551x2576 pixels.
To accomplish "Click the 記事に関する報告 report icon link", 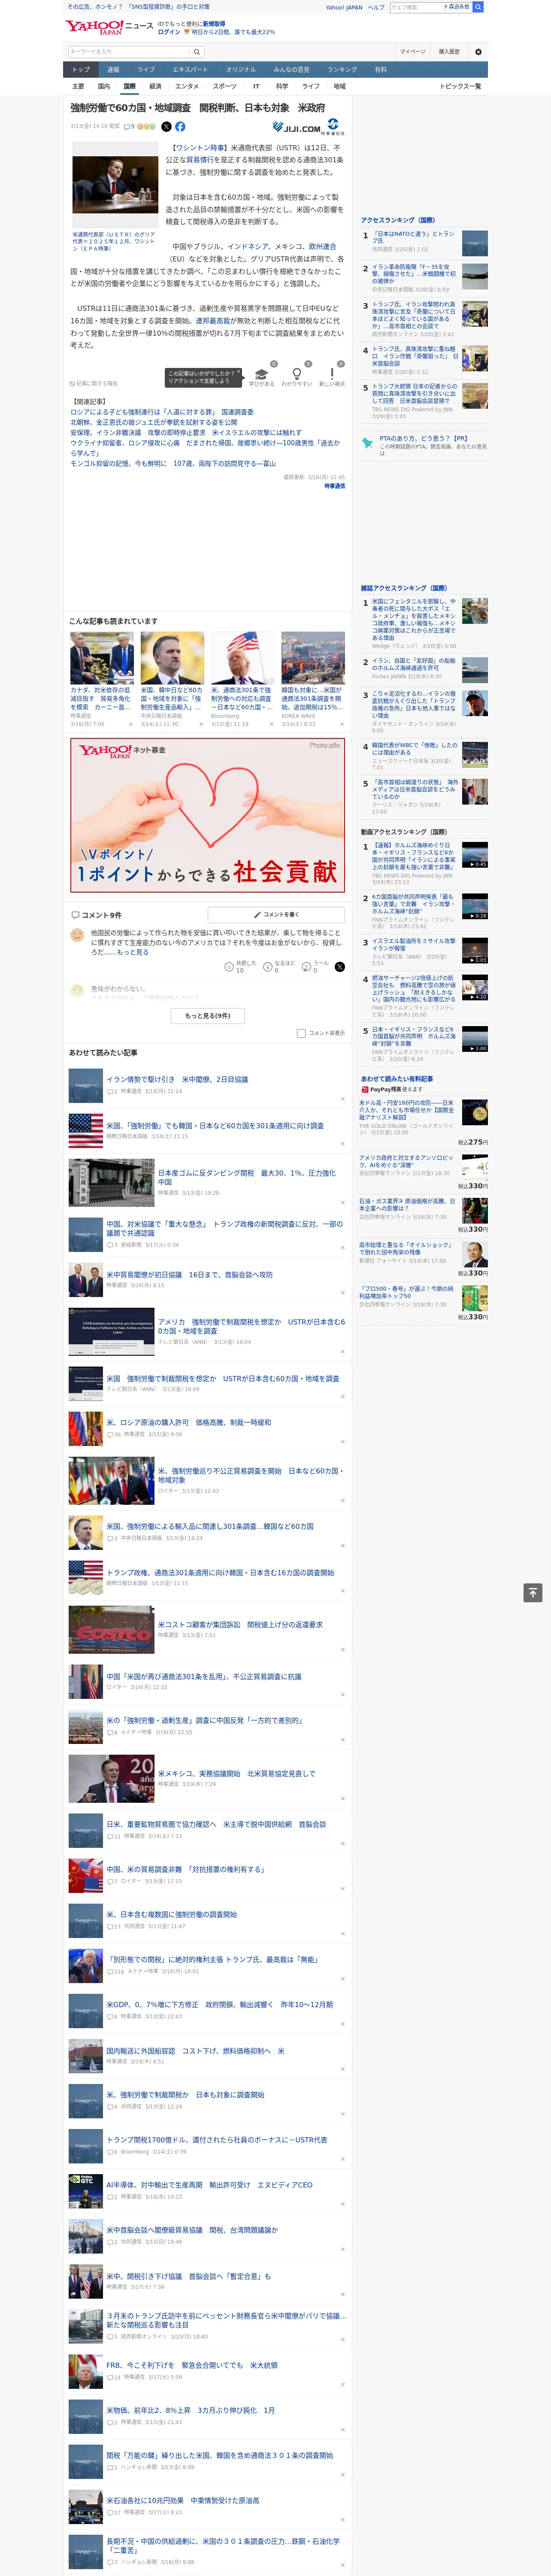I will pyautogui.click(x=94, y=383).
